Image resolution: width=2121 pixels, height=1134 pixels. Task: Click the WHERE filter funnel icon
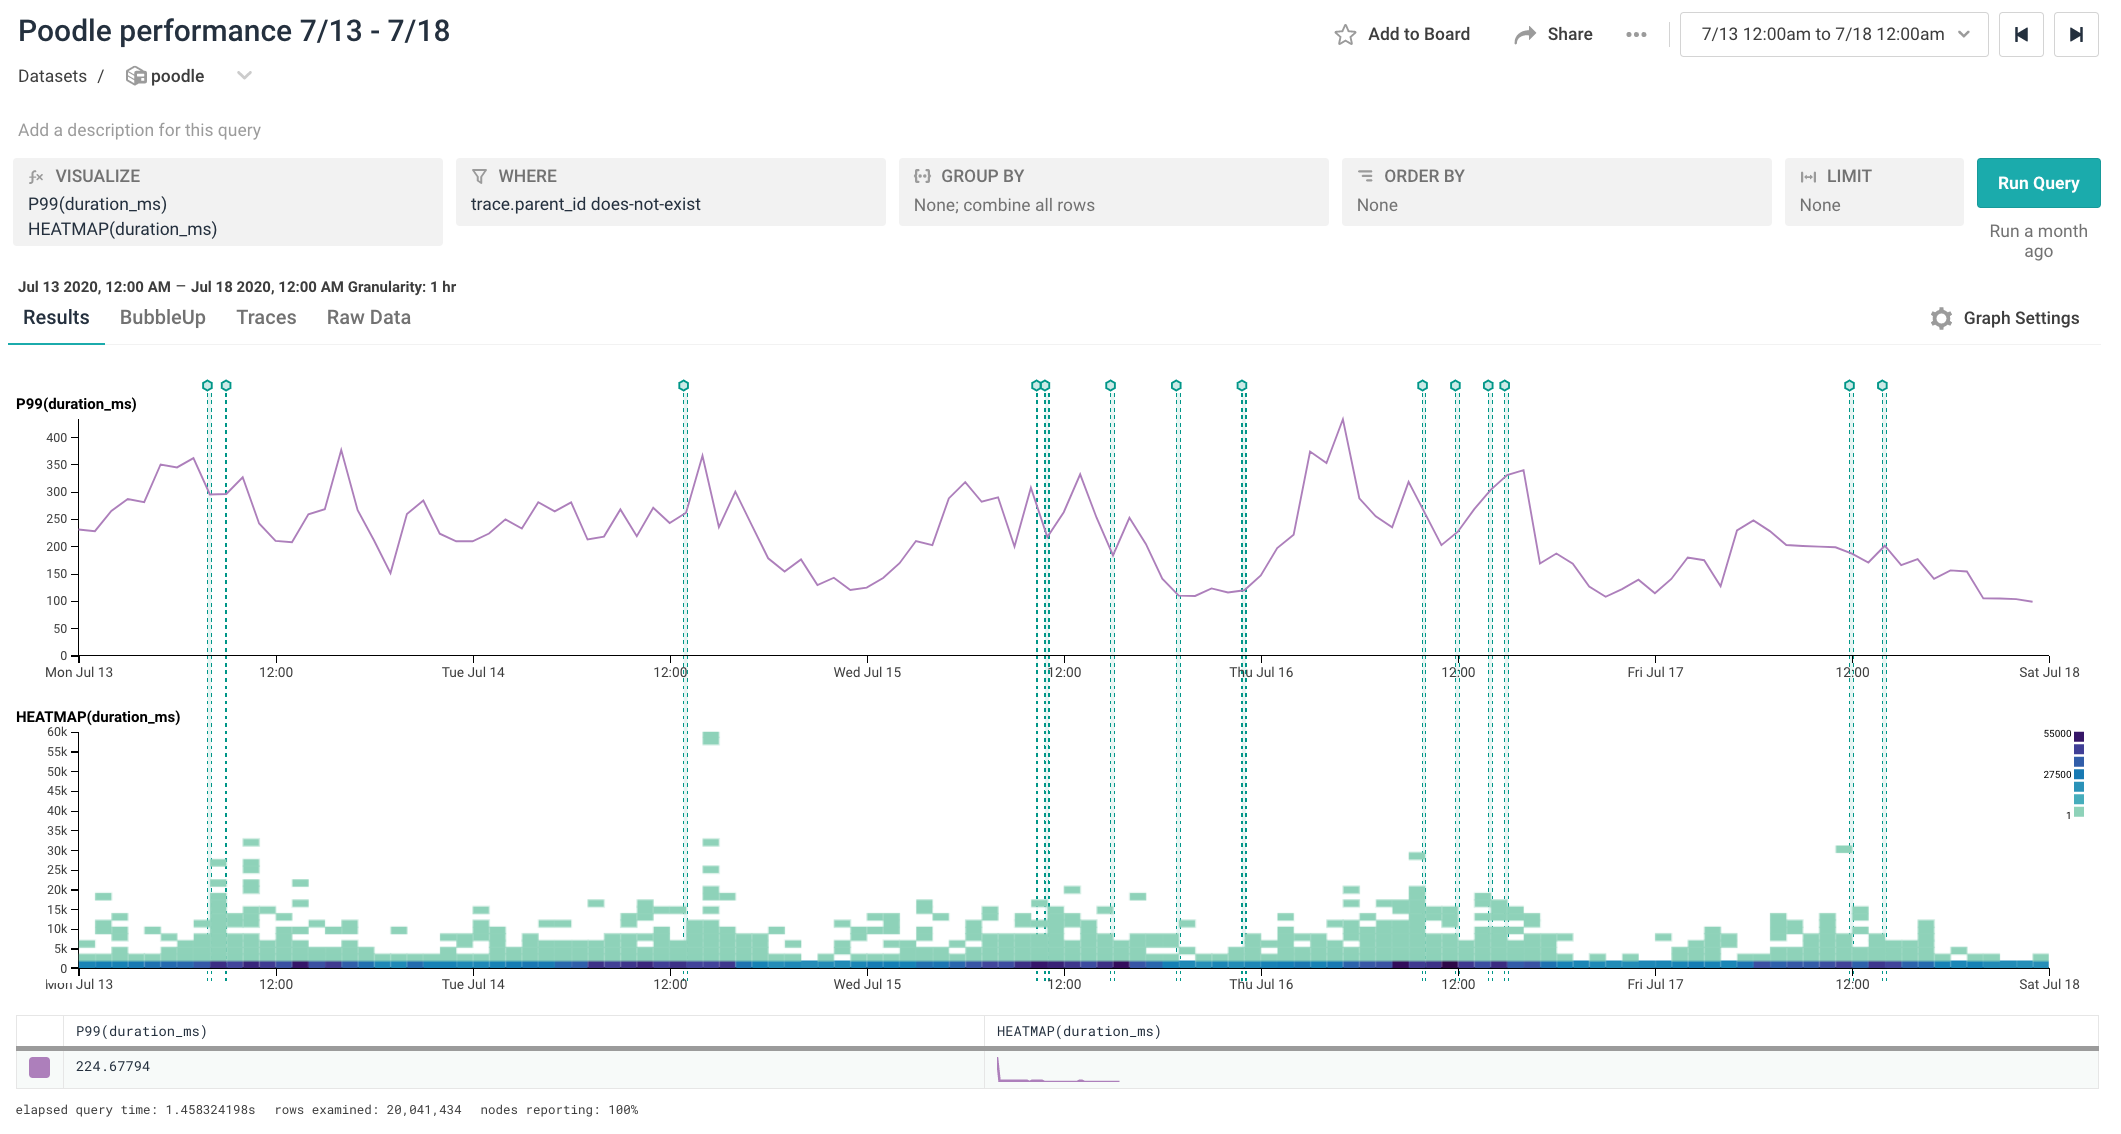click(x=479, y=176)
